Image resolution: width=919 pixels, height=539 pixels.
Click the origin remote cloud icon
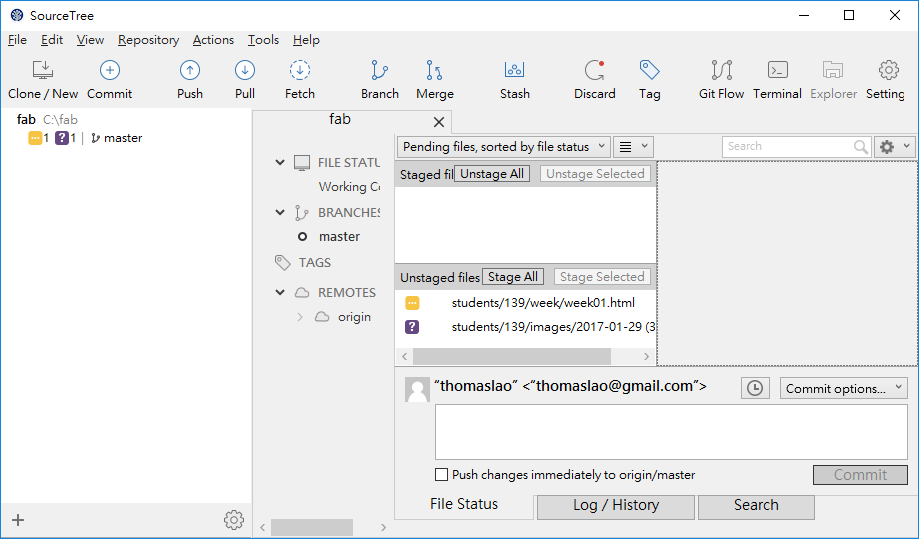pos(322,317)
